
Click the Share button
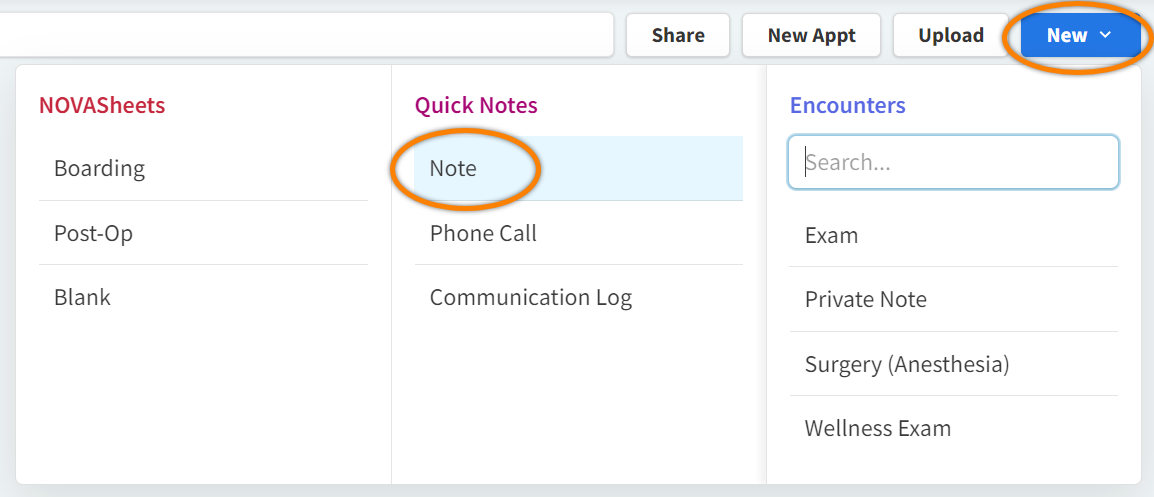tap(678, 35)
